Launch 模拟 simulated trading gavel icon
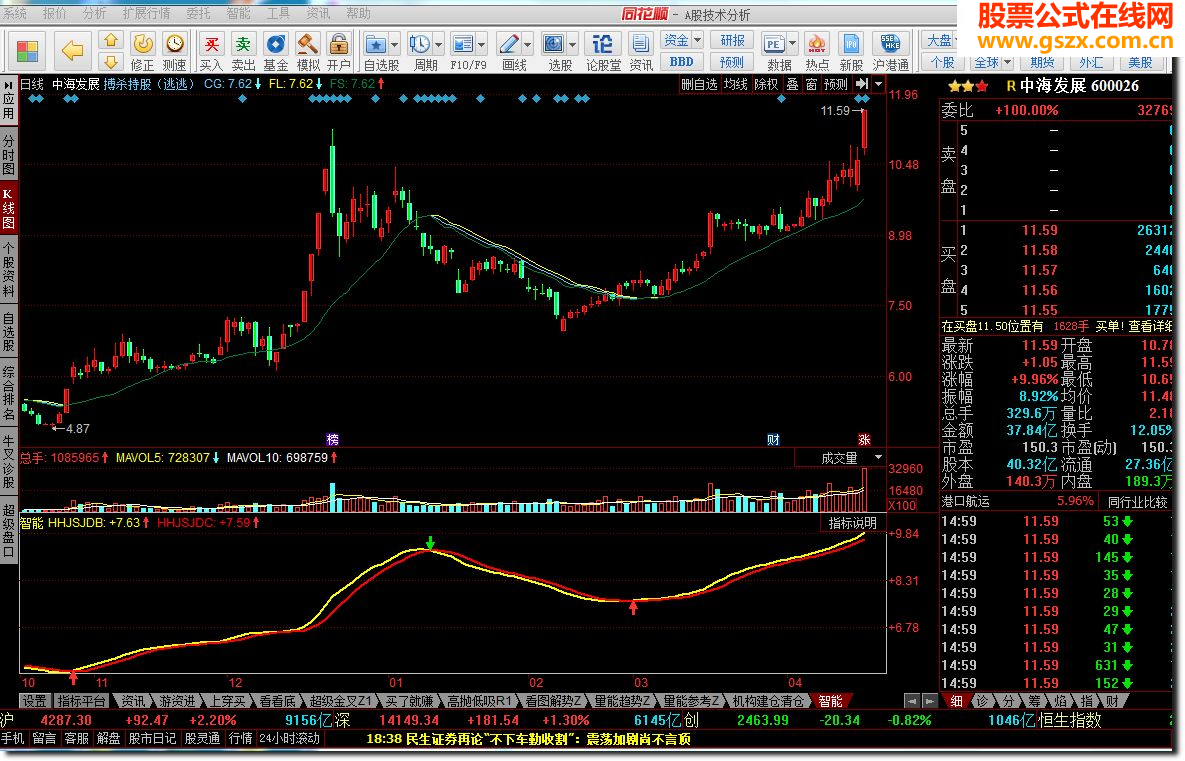This screenshot has height=761, width=1185. [x=308, y=44]
